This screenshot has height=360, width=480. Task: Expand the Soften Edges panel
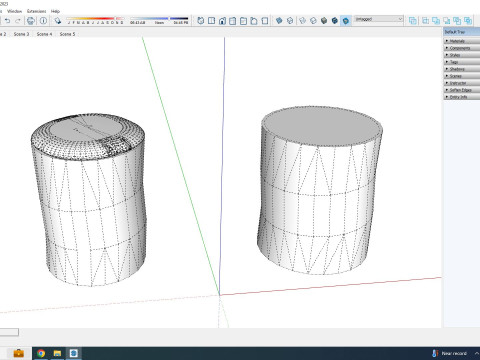pos(462,90)
